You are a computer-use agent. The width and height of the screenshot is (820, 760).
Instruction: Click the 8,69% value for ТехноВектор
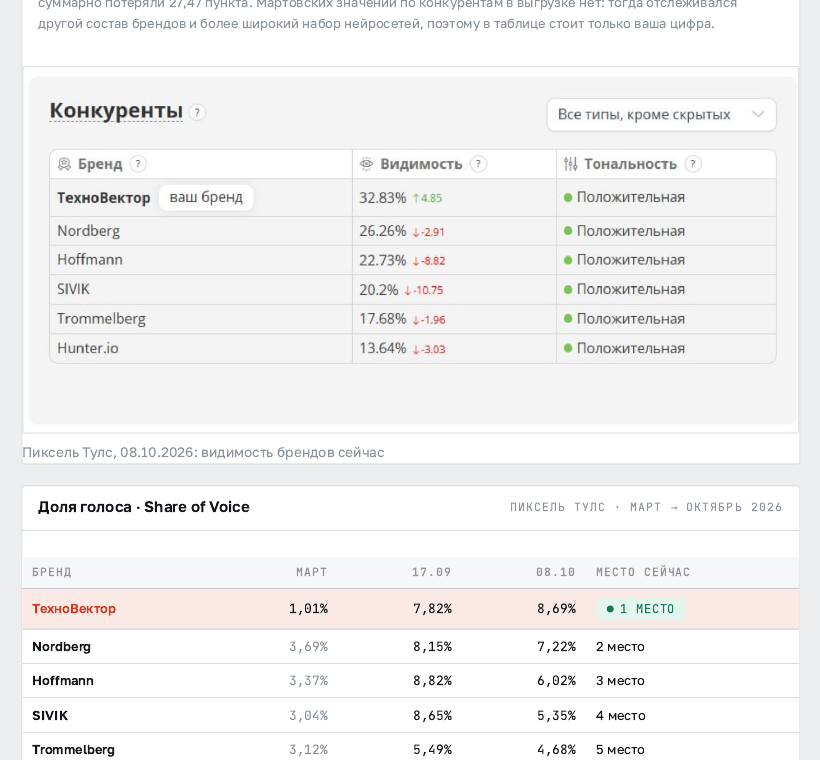point(556,609)
